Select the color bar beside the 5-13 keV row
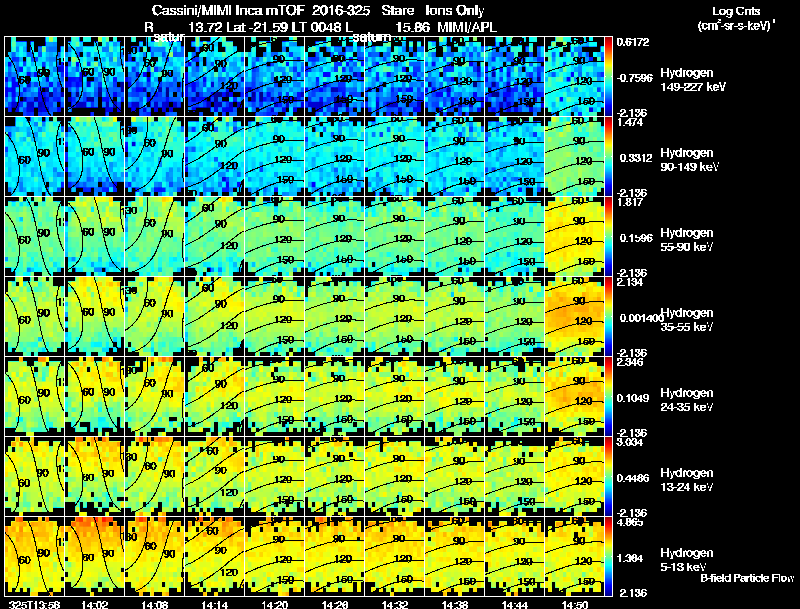The width and height of the screenshot is (800, 609). tap(608, 556)
